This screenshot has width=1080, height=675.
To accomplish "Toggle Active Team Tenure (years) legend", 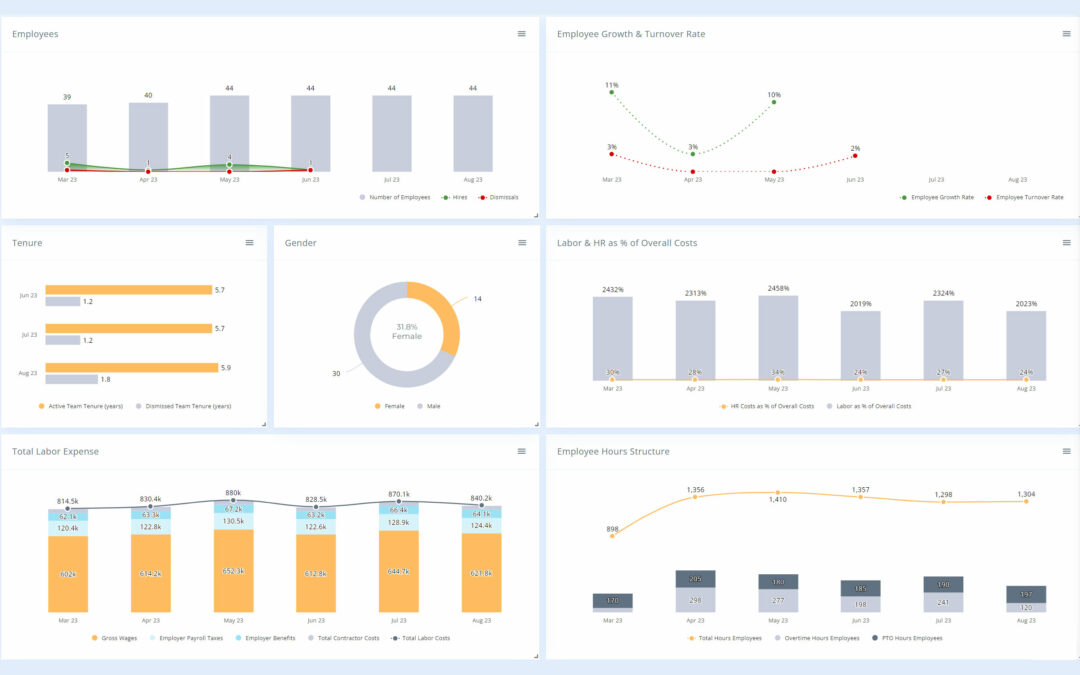I will coord(81,406).
